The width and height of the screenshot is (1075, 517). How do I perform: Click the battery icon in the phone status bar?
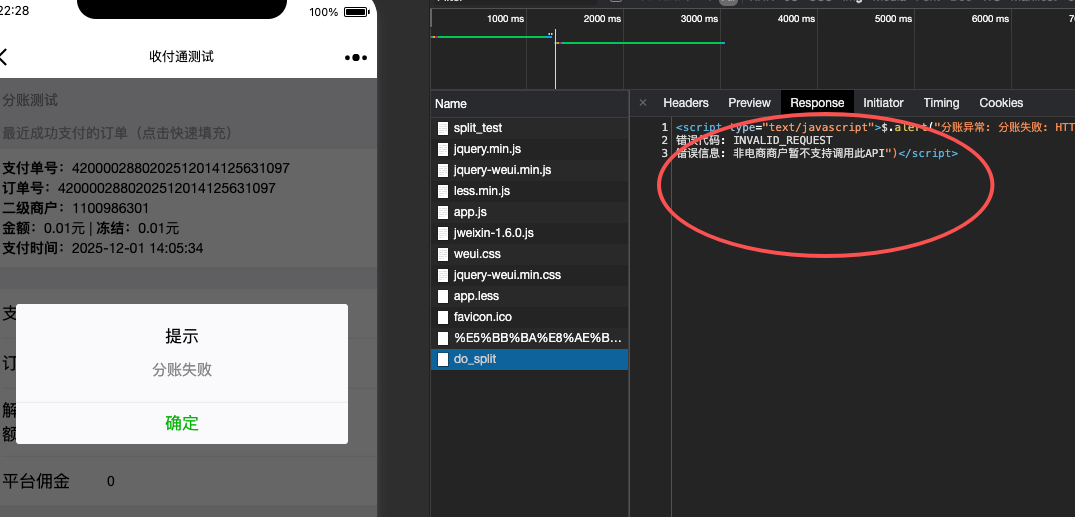click(357, 12)
